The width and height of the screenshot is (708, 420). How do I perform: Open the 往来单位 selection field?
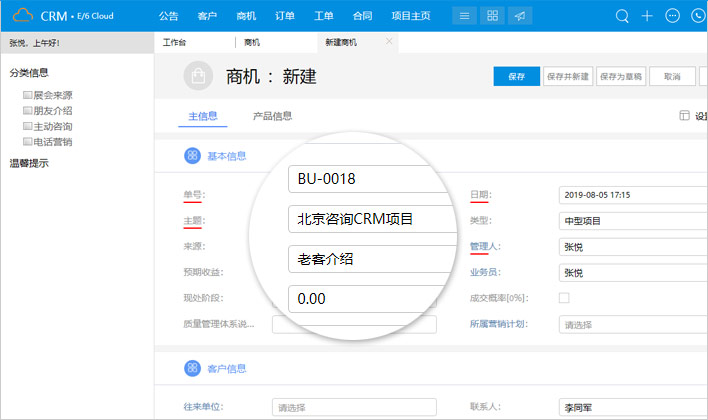coord(354,407)
